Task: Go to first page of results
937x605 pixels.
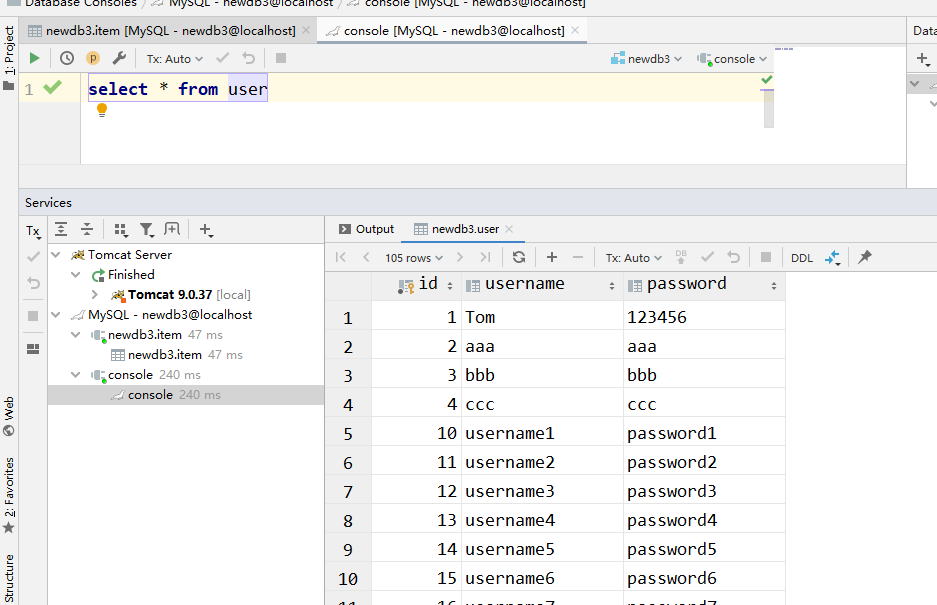Action: pos(341,257)
